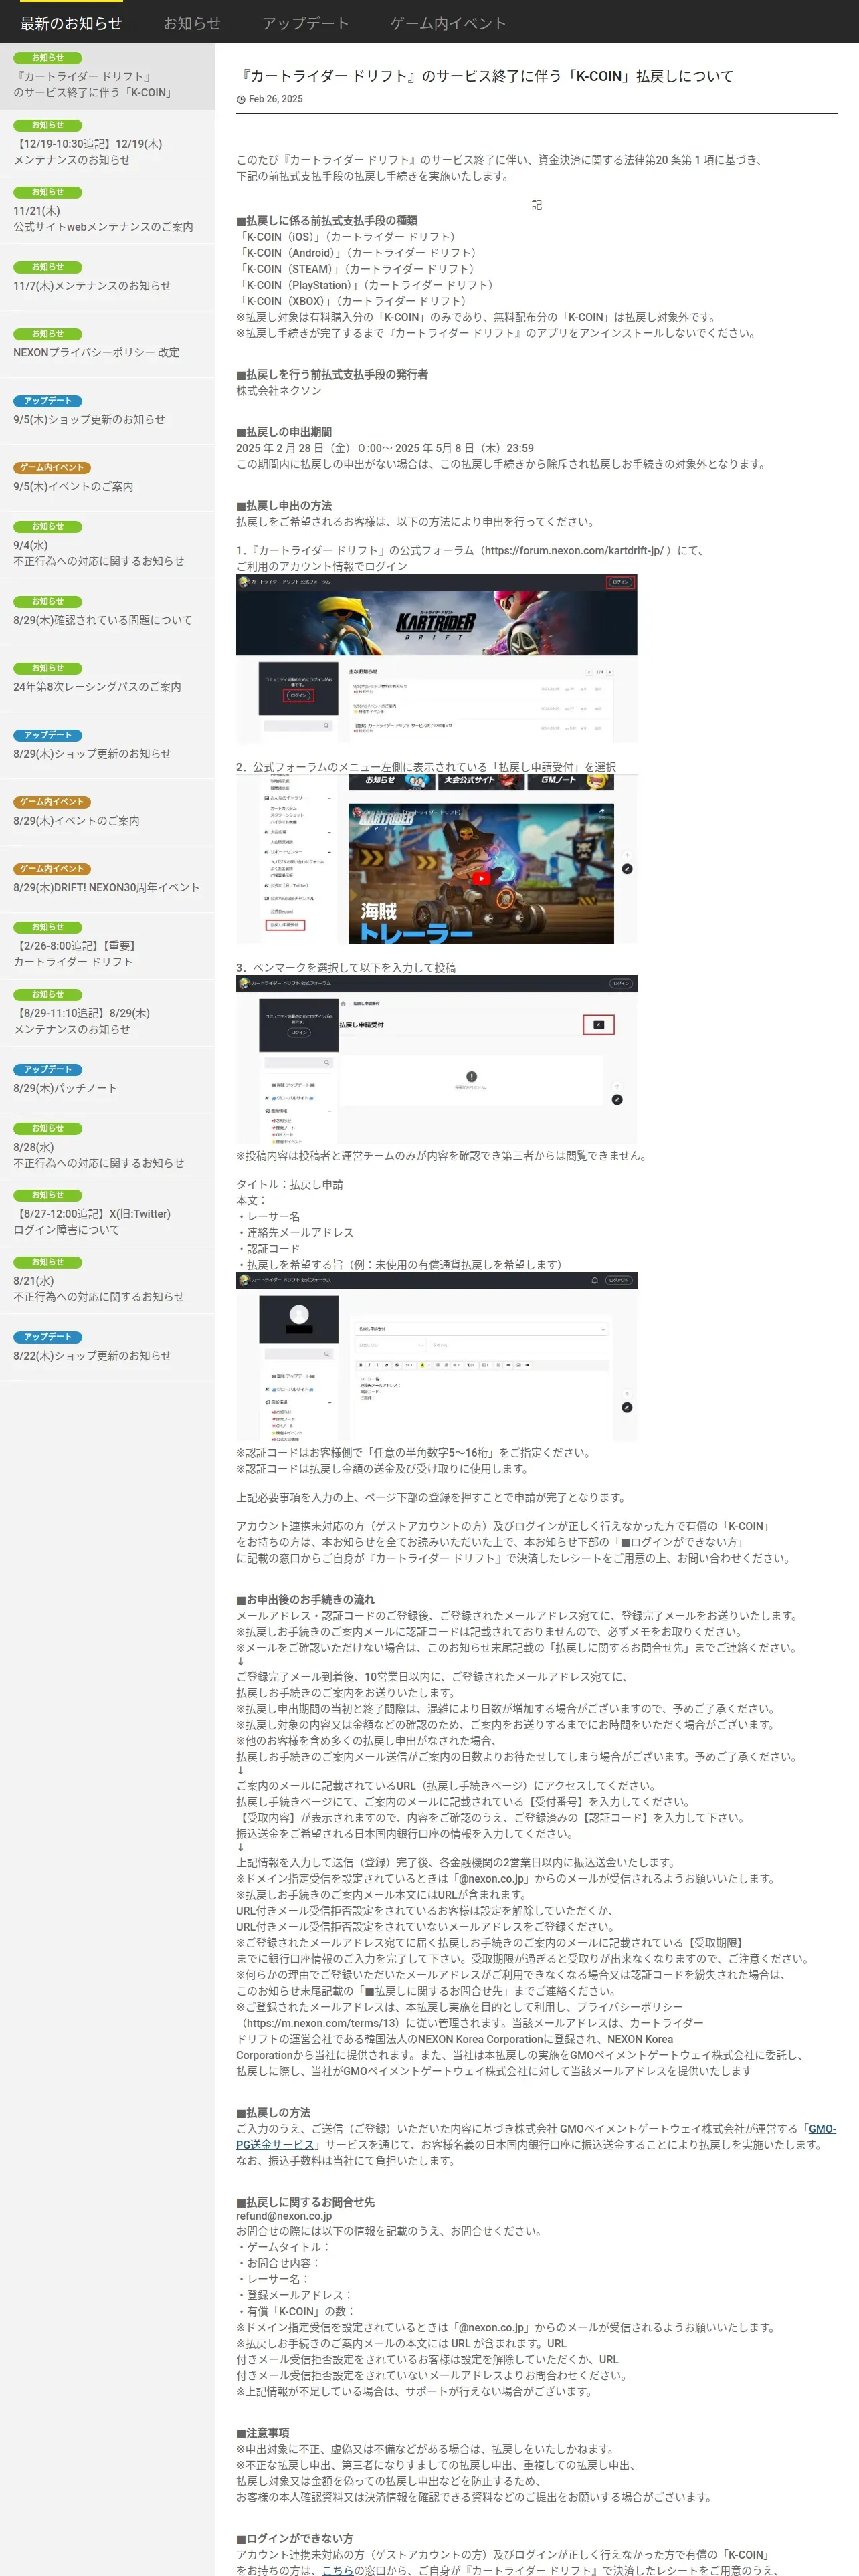Open the 8/28(水) 不正行為への対応 notice
Screen dimensions: 859x2576
coord(107,1147)
